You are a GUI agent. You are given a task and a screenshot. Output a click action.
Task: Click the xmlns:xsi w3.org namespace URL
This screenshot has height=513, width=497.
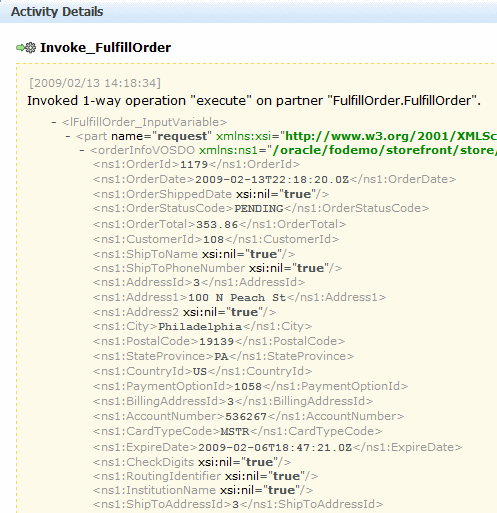click(391, 136)
